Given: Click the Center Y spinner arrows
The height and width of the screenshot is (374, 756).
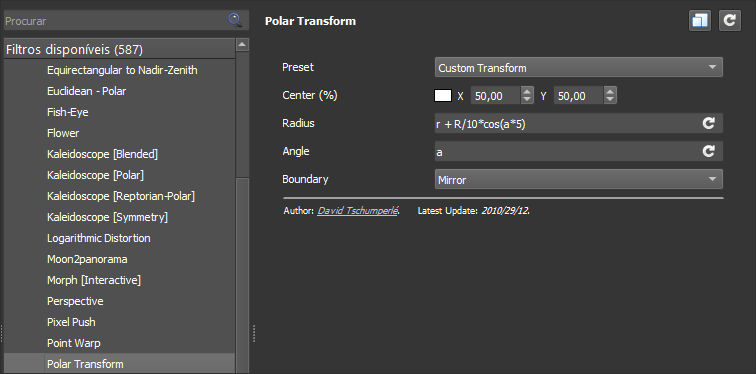Looking at the screenshot, I should [x=610, y=95].
